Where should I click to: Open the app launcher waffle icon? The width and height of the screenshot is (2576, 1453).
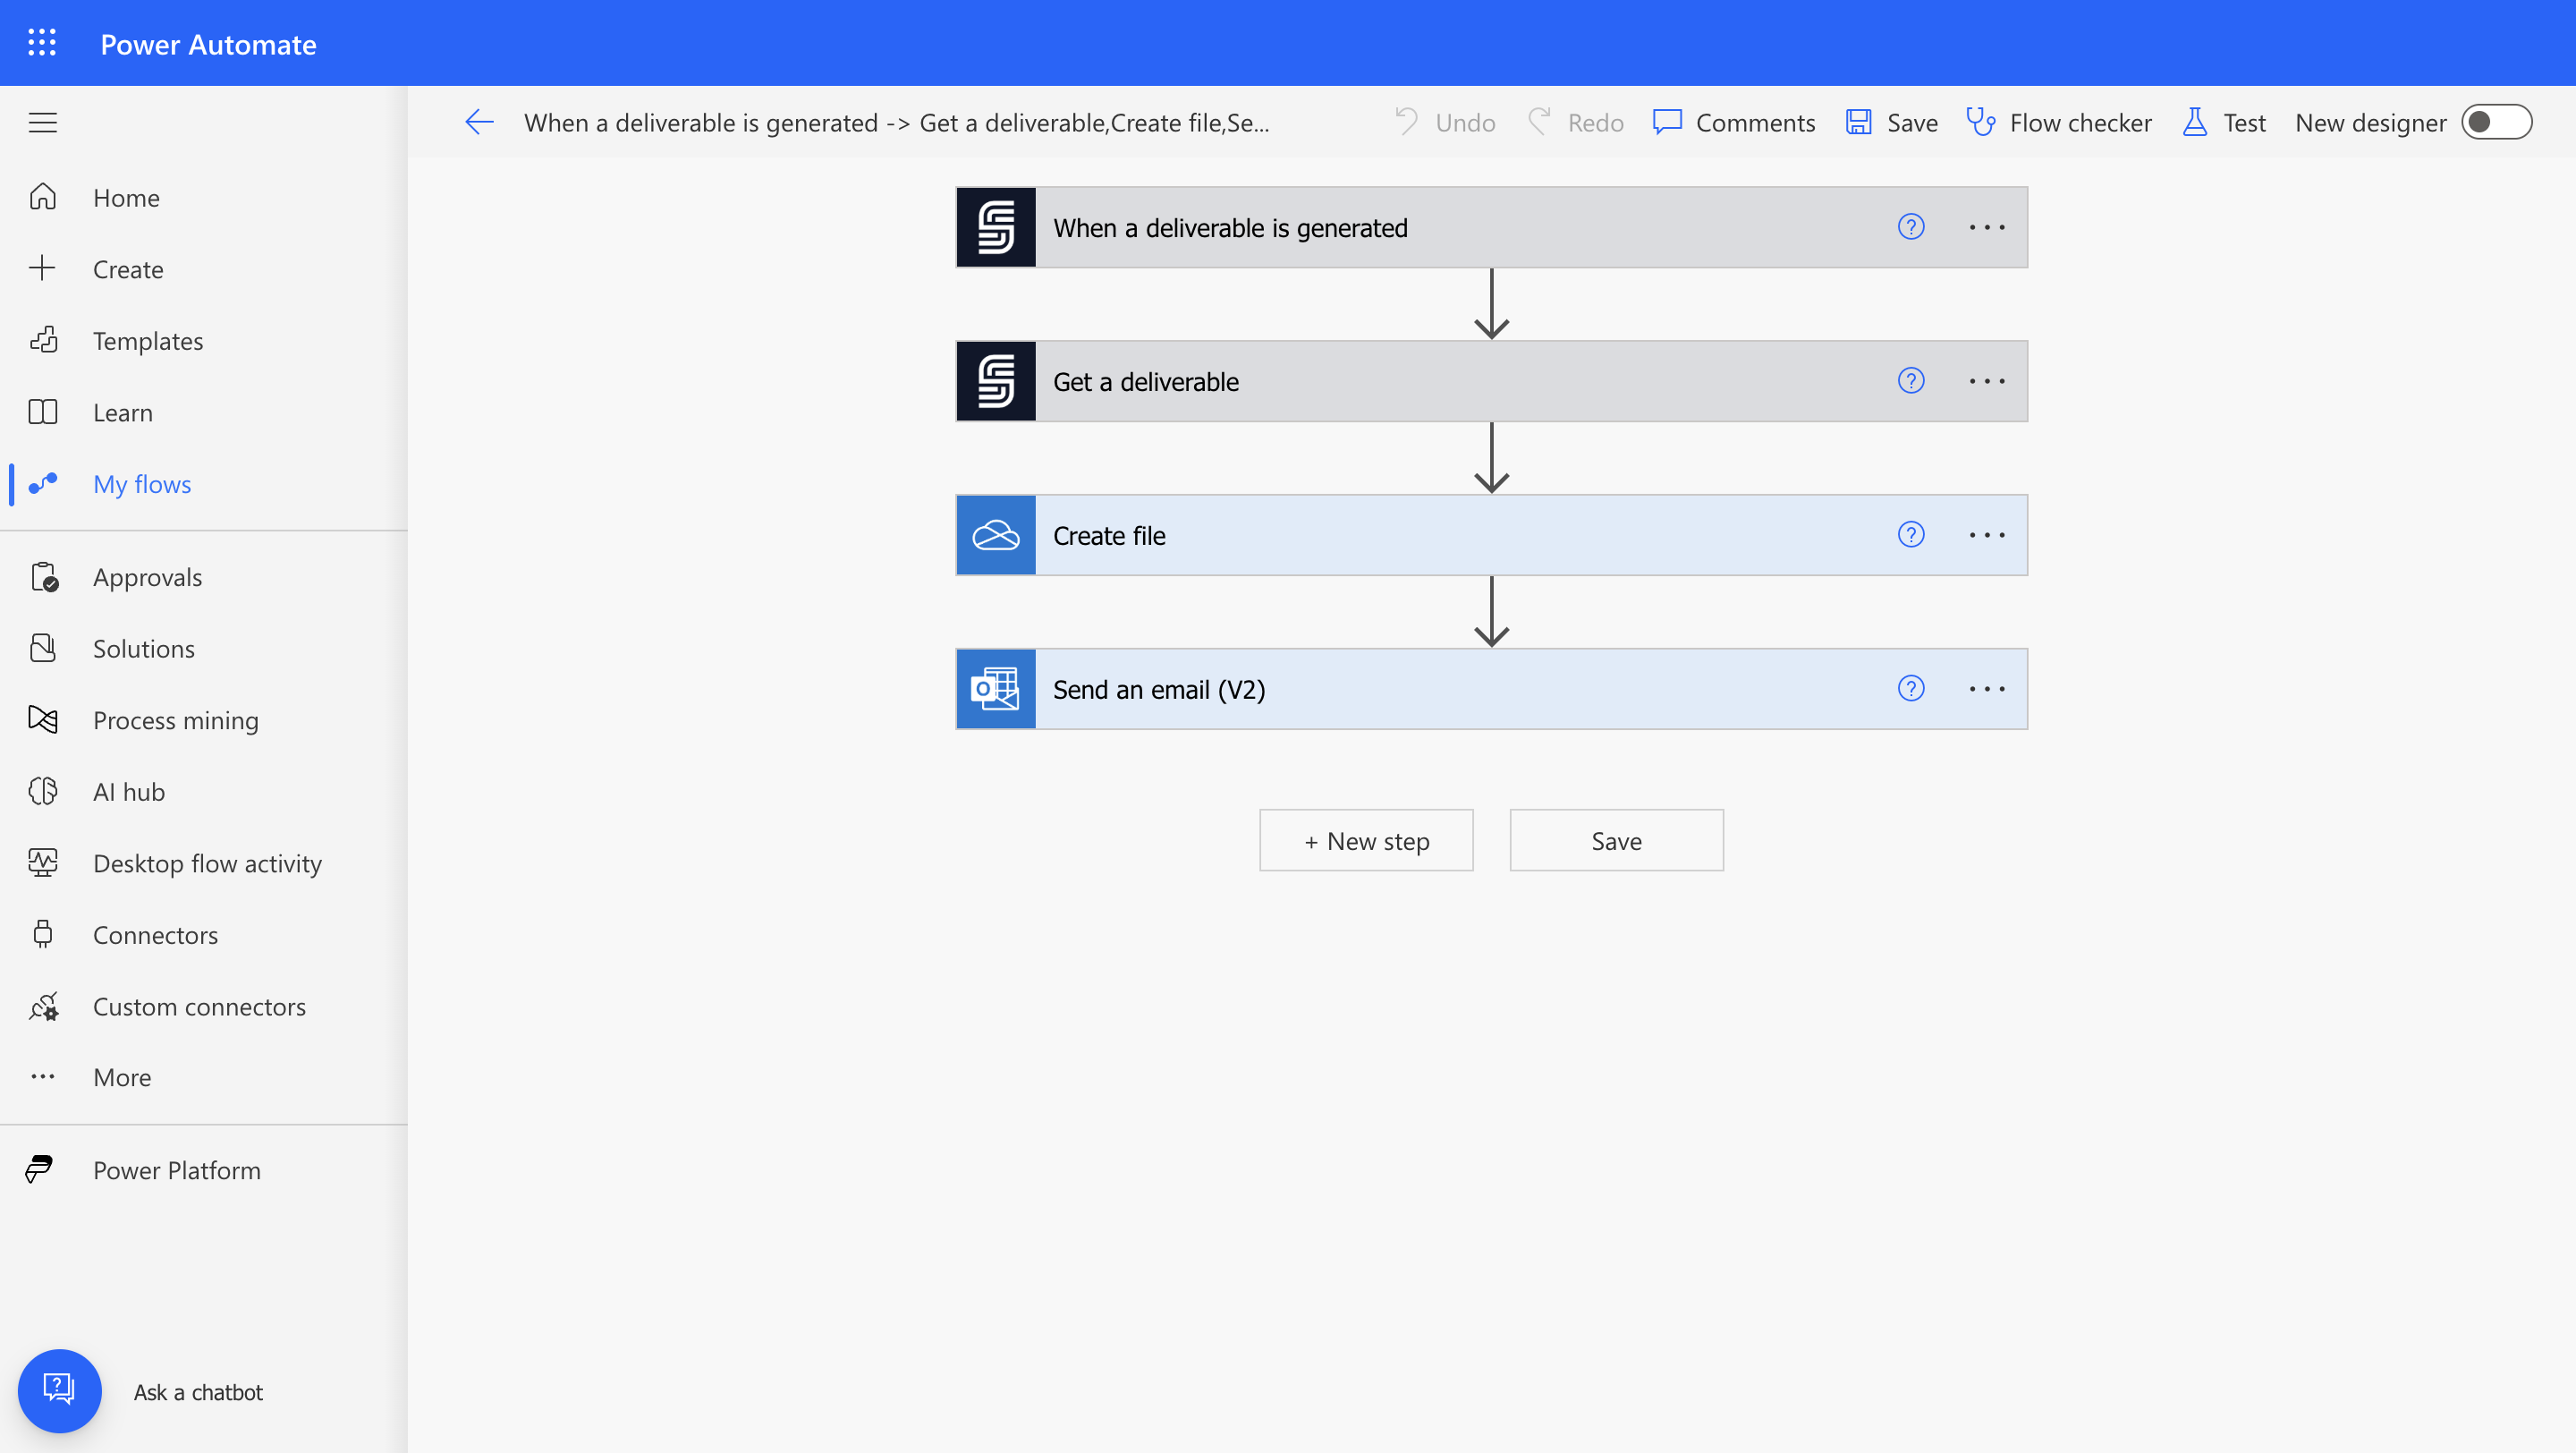click(42, 43)
